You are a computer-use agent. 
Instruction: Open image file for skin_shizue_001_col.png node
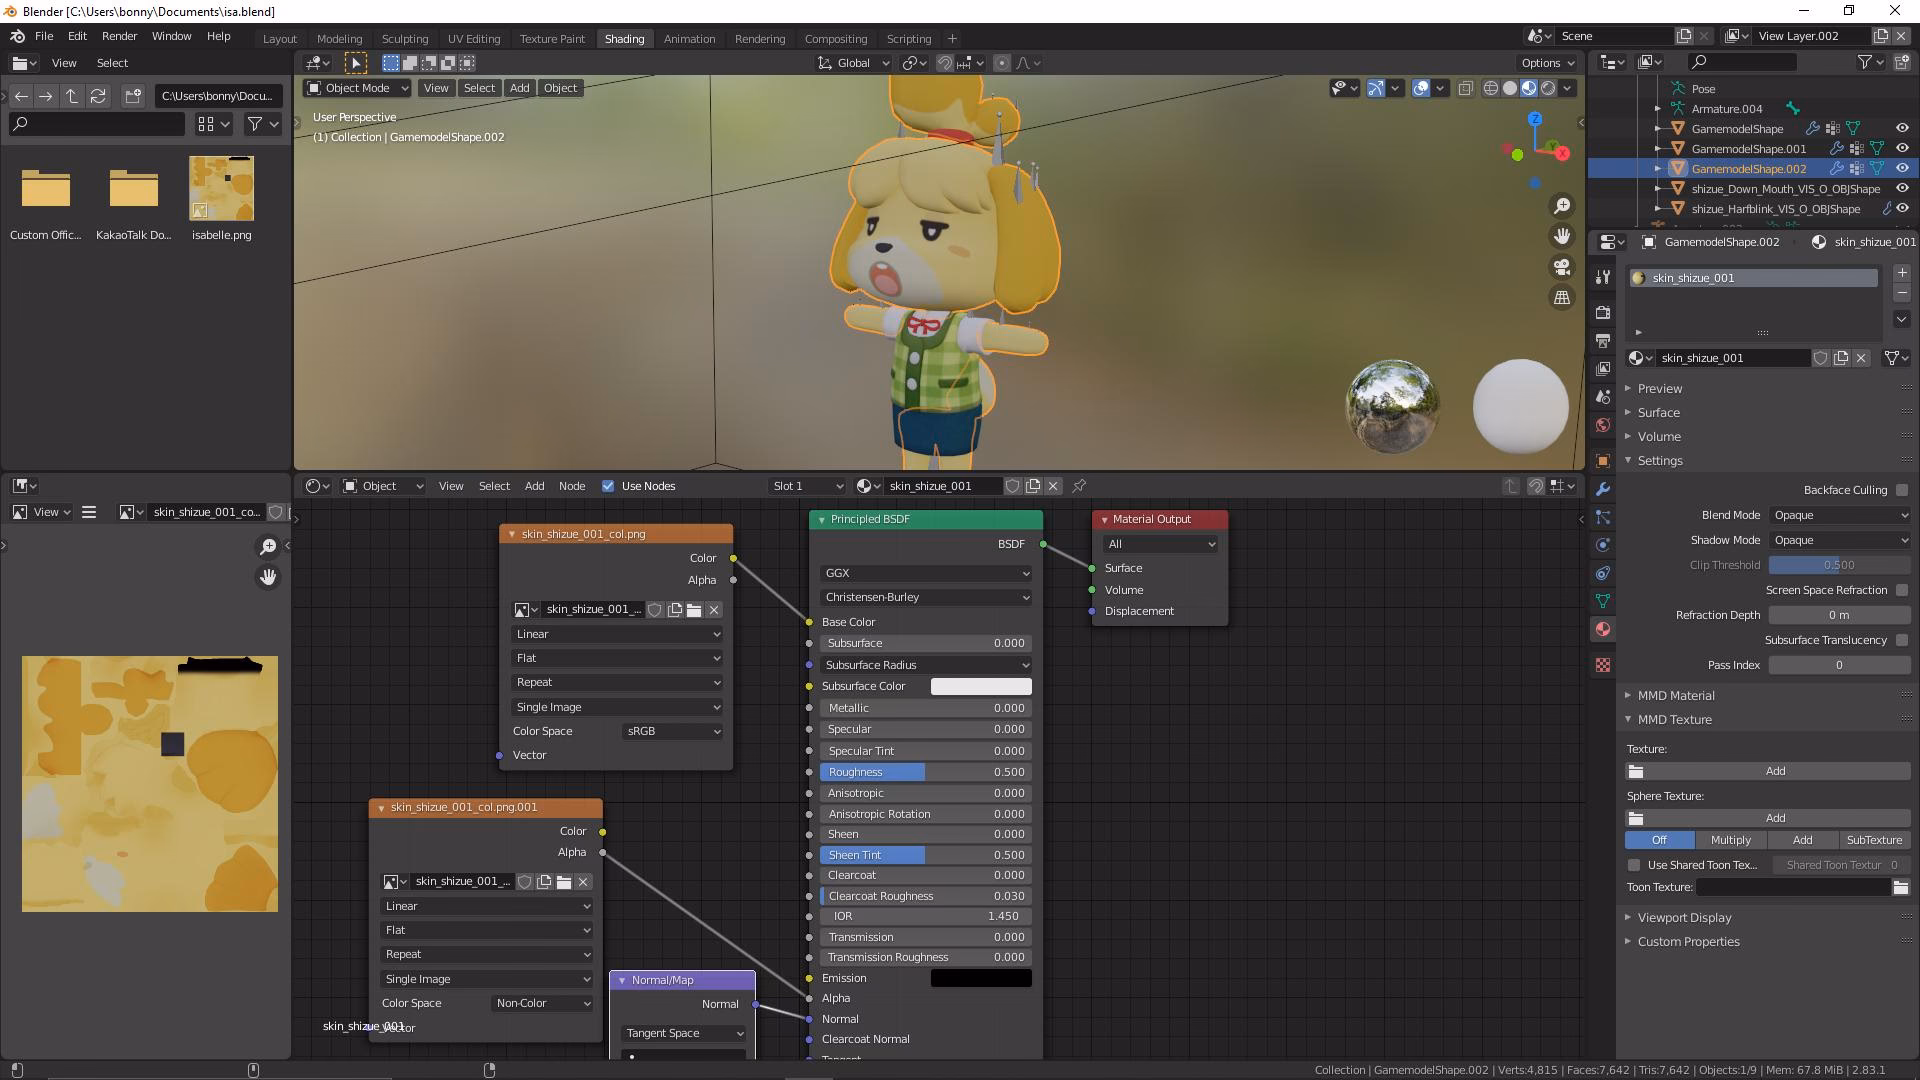(694, 610)
